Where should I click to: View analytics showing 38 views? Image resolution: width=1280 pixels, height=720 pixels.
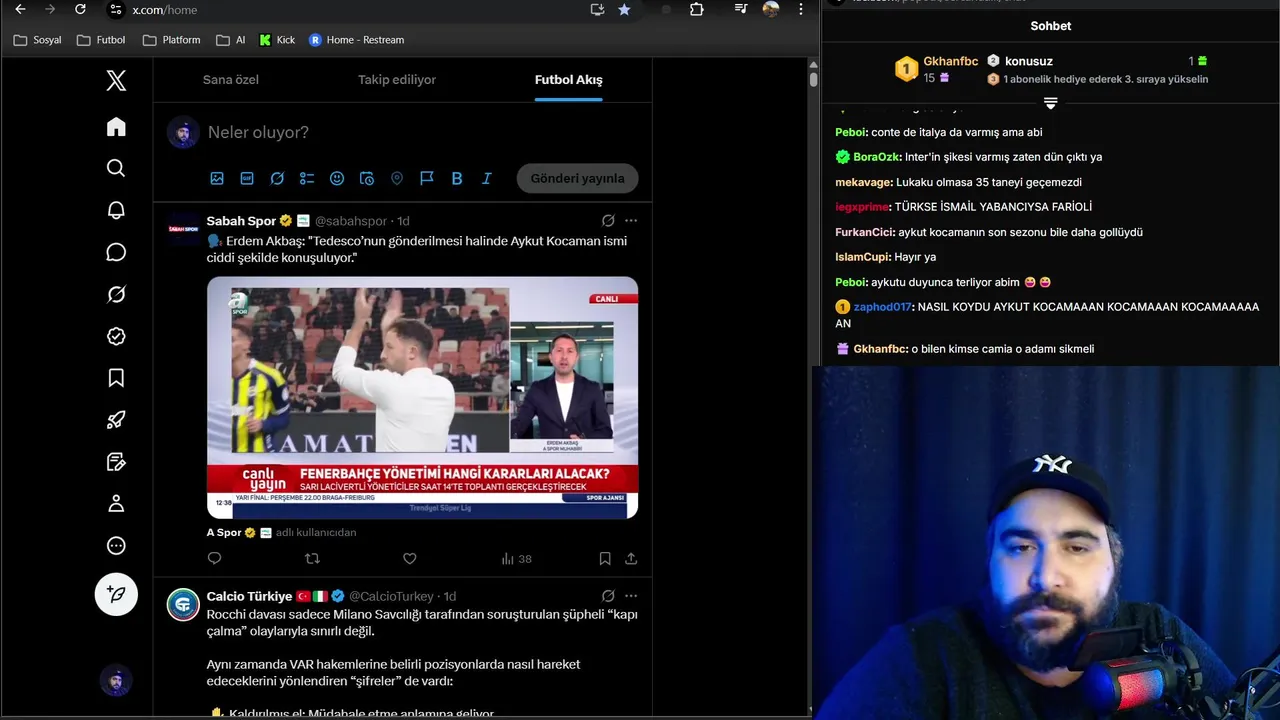pyautogui.click(x=516, y=559)
